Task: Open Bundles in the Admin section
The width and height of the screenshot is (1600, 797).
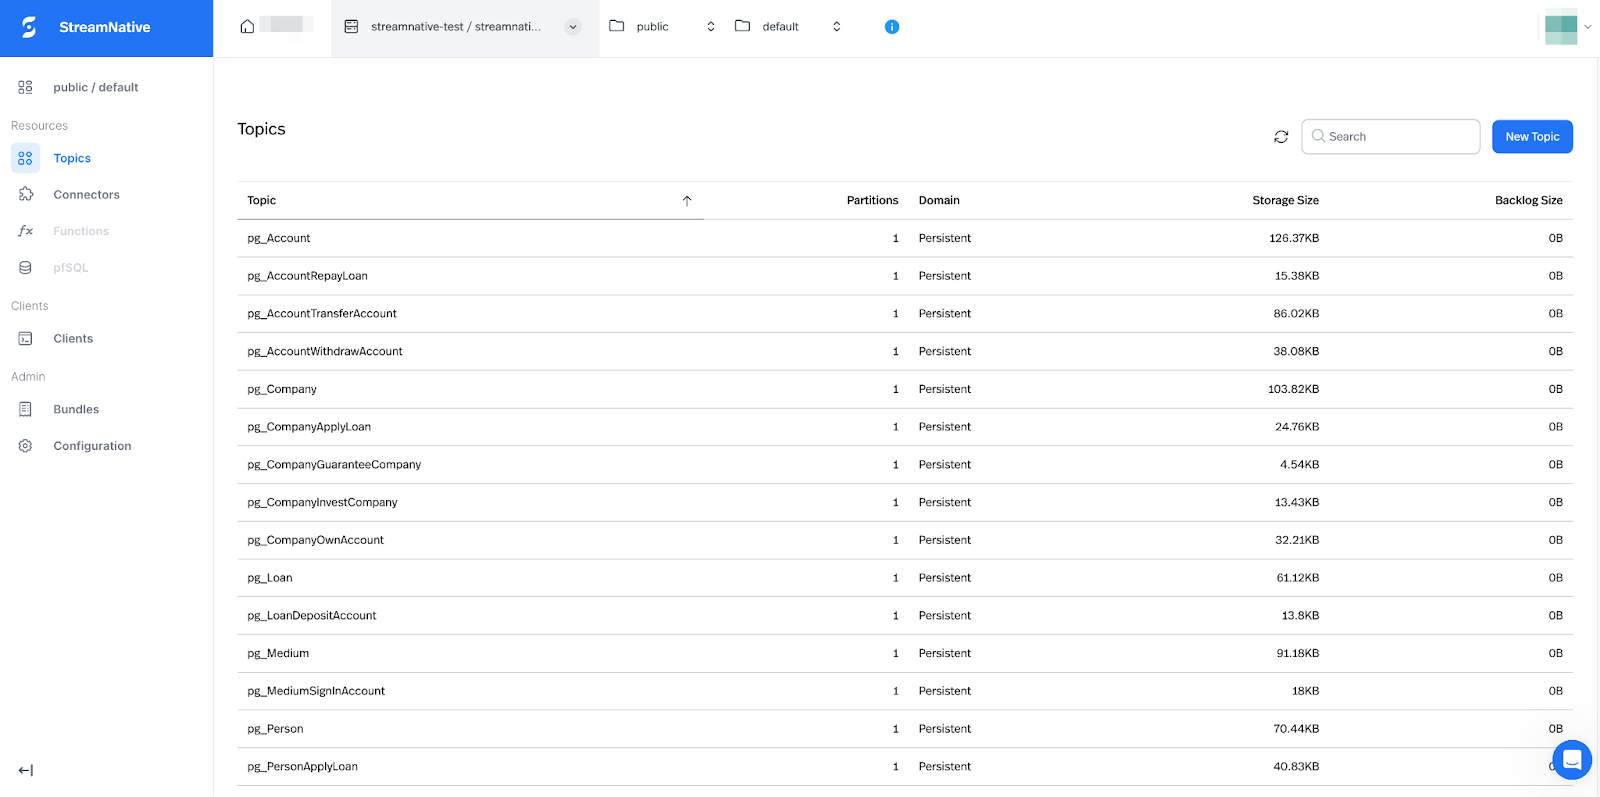Action: pyautogui.click(x=76, y=409)
